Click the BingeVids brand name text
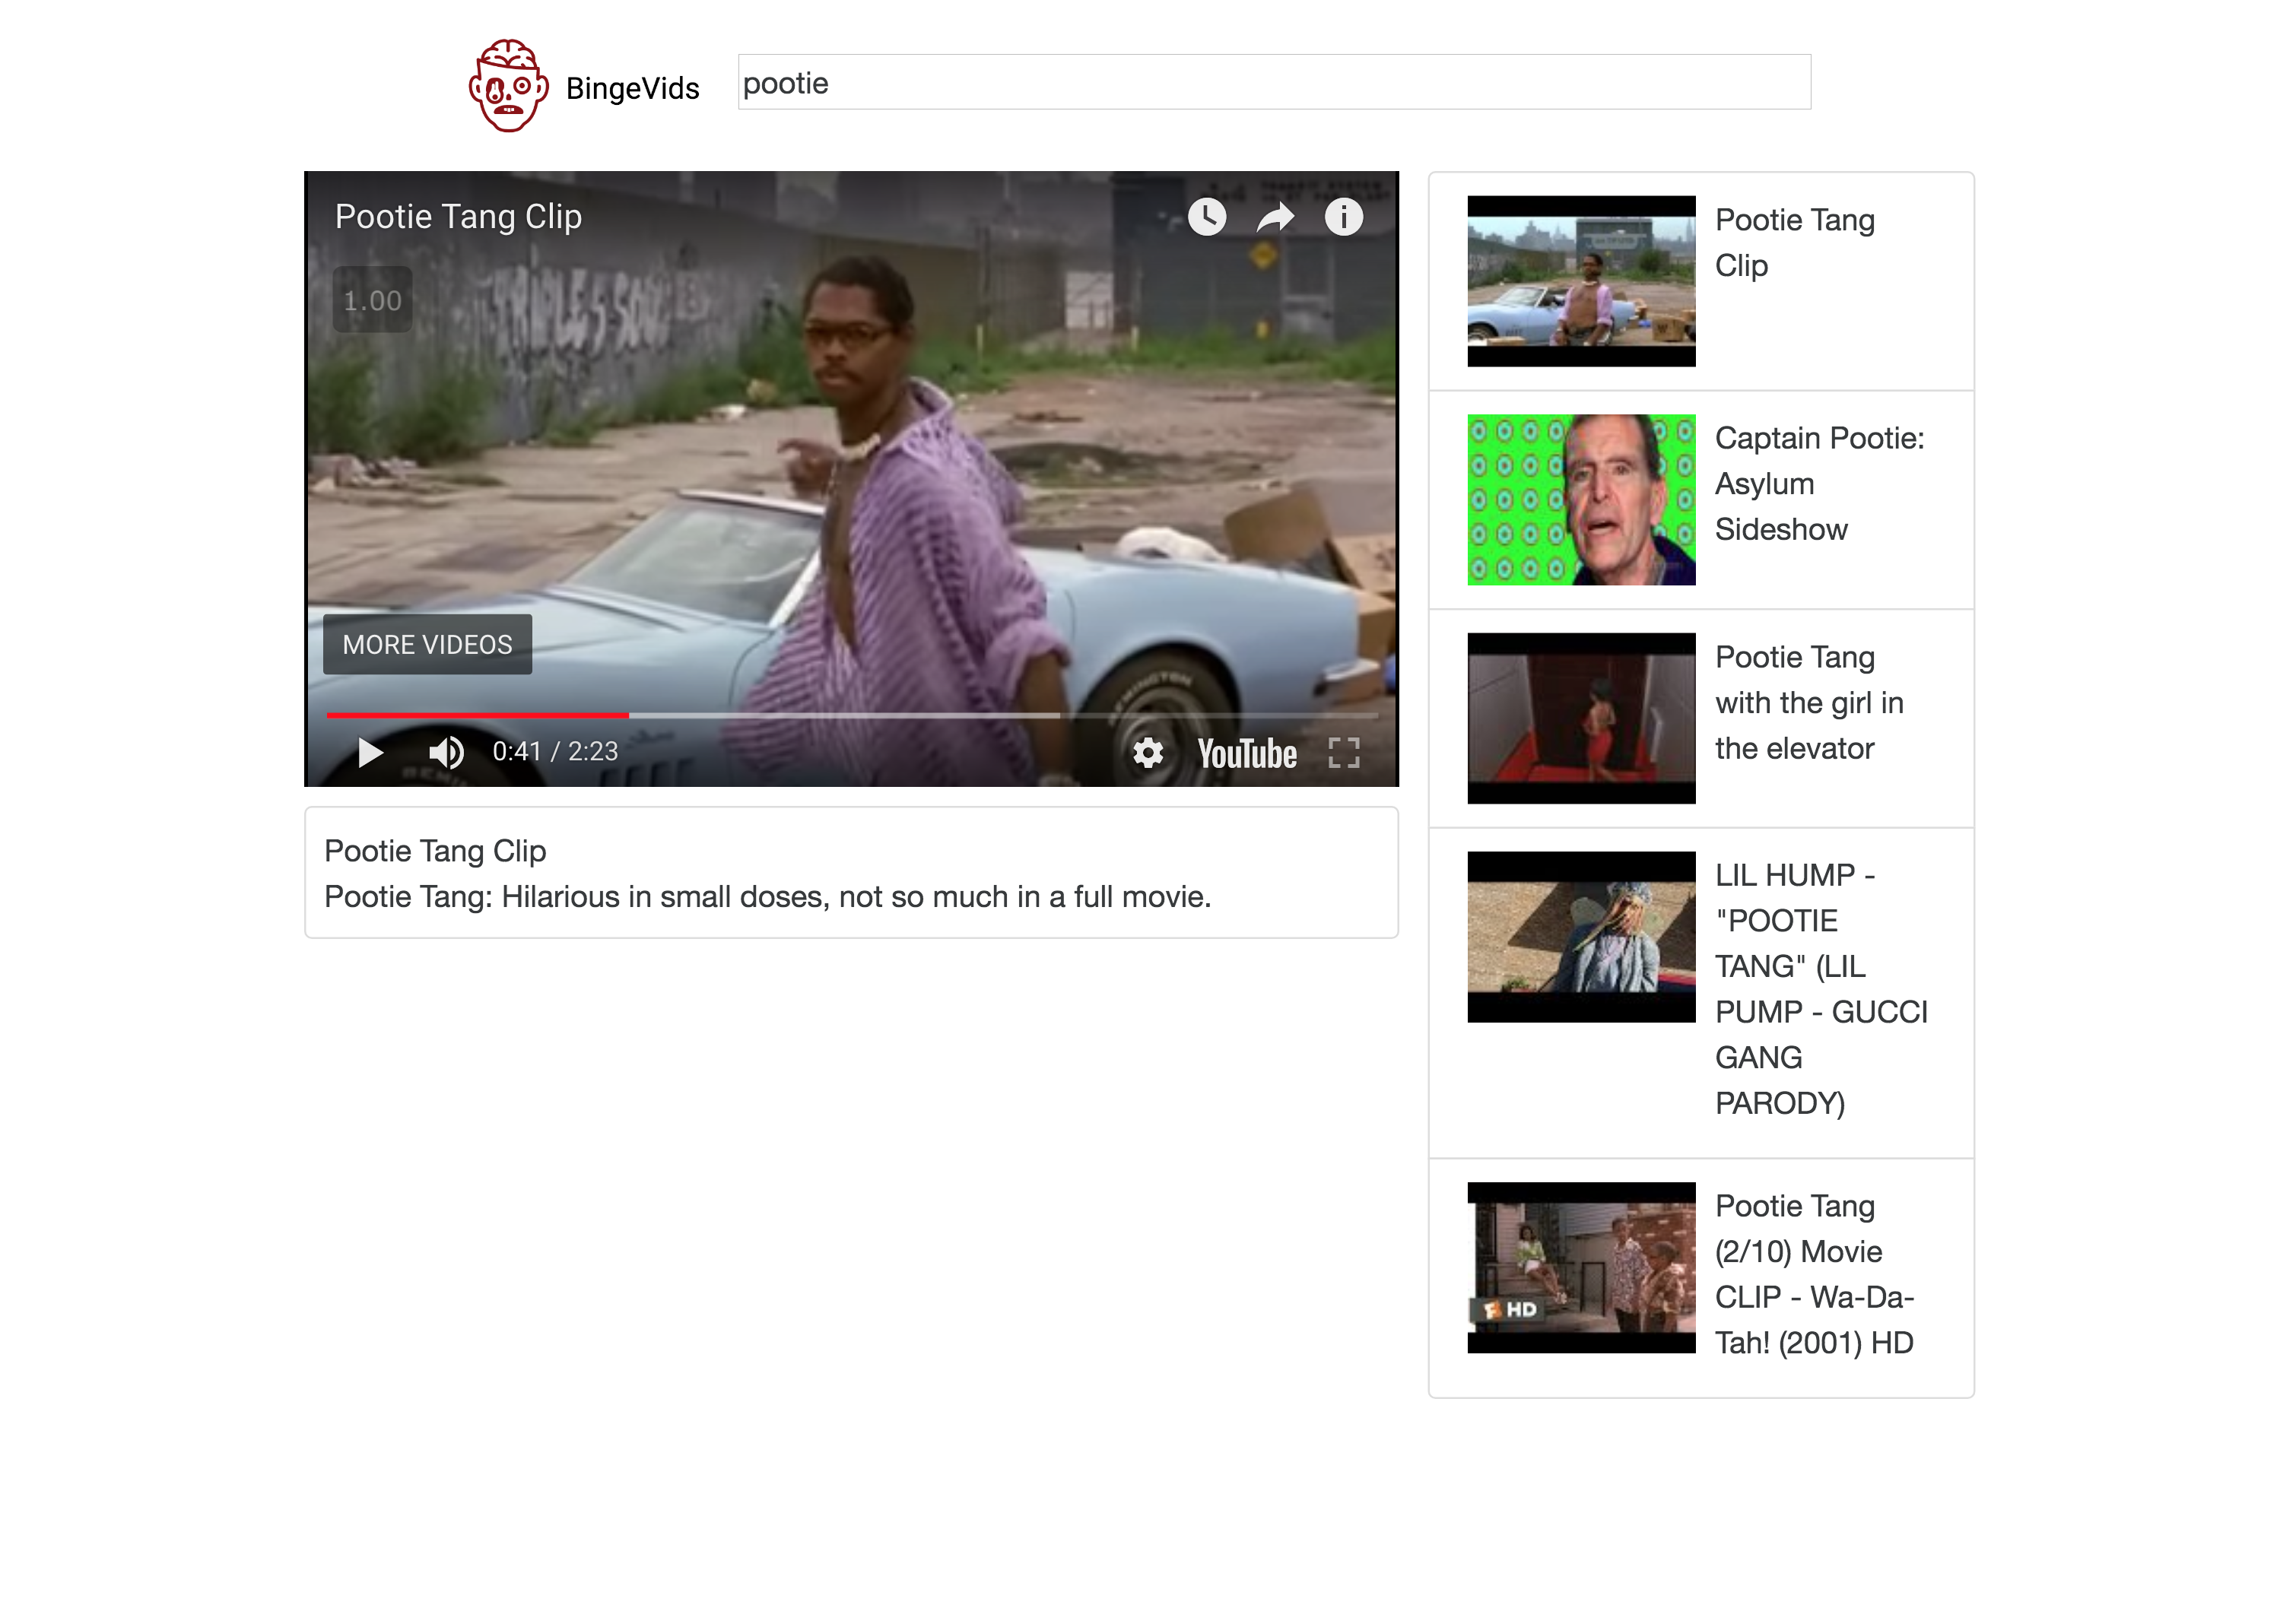 point(632,89)
